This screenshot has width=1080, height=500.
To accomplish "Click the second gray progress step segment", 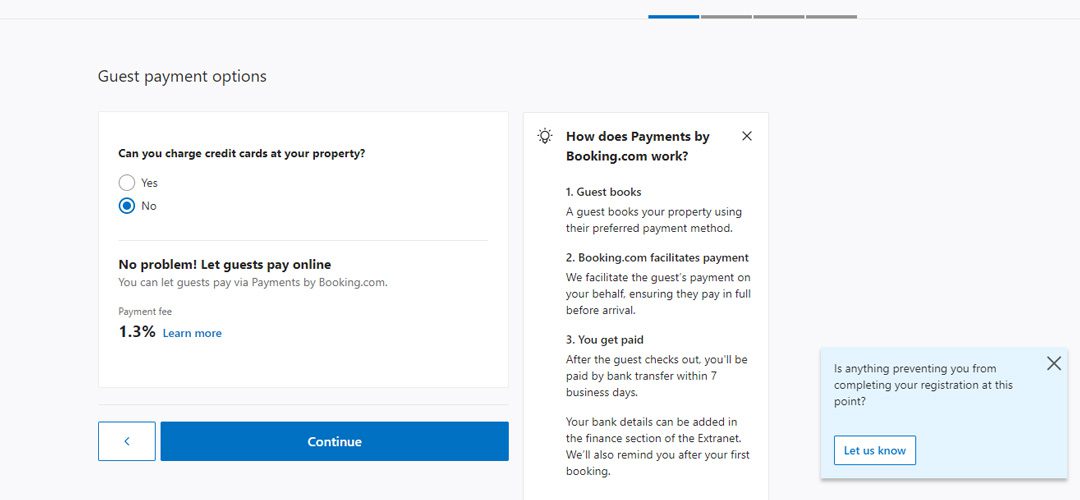I will coord(726,17).
